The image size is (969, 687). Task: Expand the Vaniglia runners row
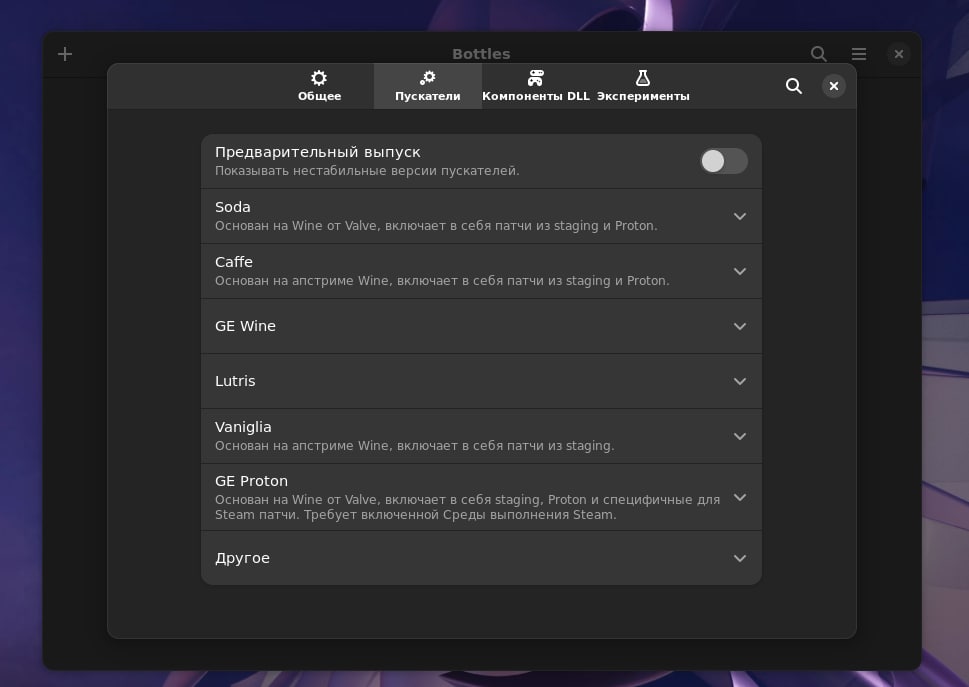tap(481, 436)
